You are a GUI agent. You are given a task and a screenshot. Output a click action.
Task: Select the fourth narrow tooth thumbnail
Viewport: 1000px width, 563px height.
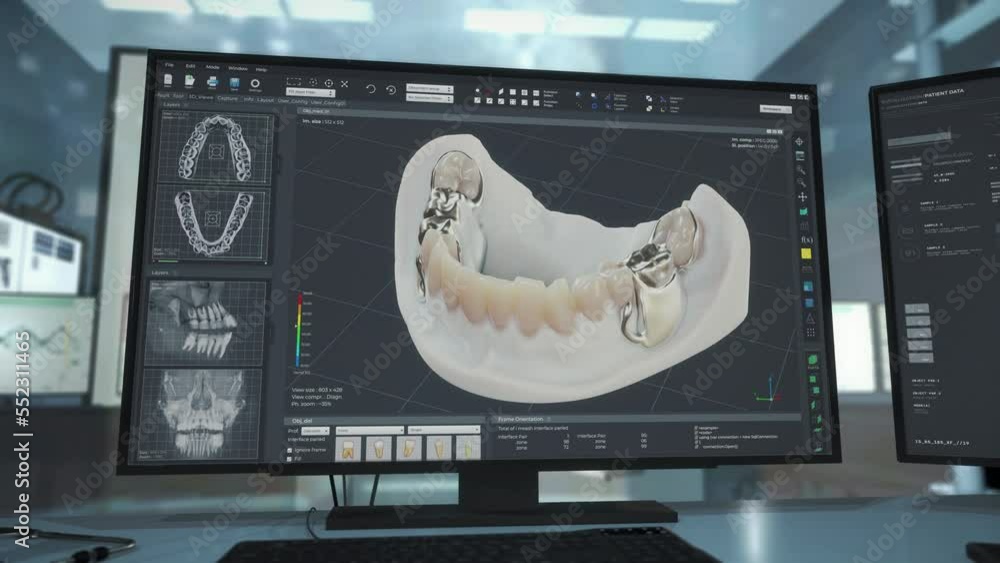(x=438, y=448)
